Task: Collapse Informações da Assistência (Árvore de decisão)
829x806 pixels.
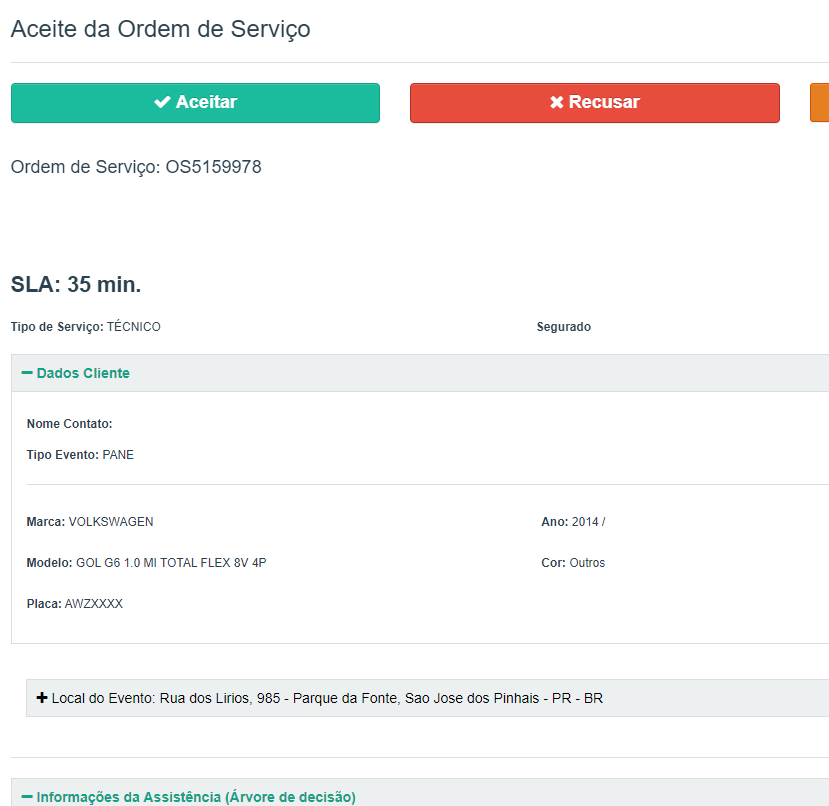Action: coord(195,797)
